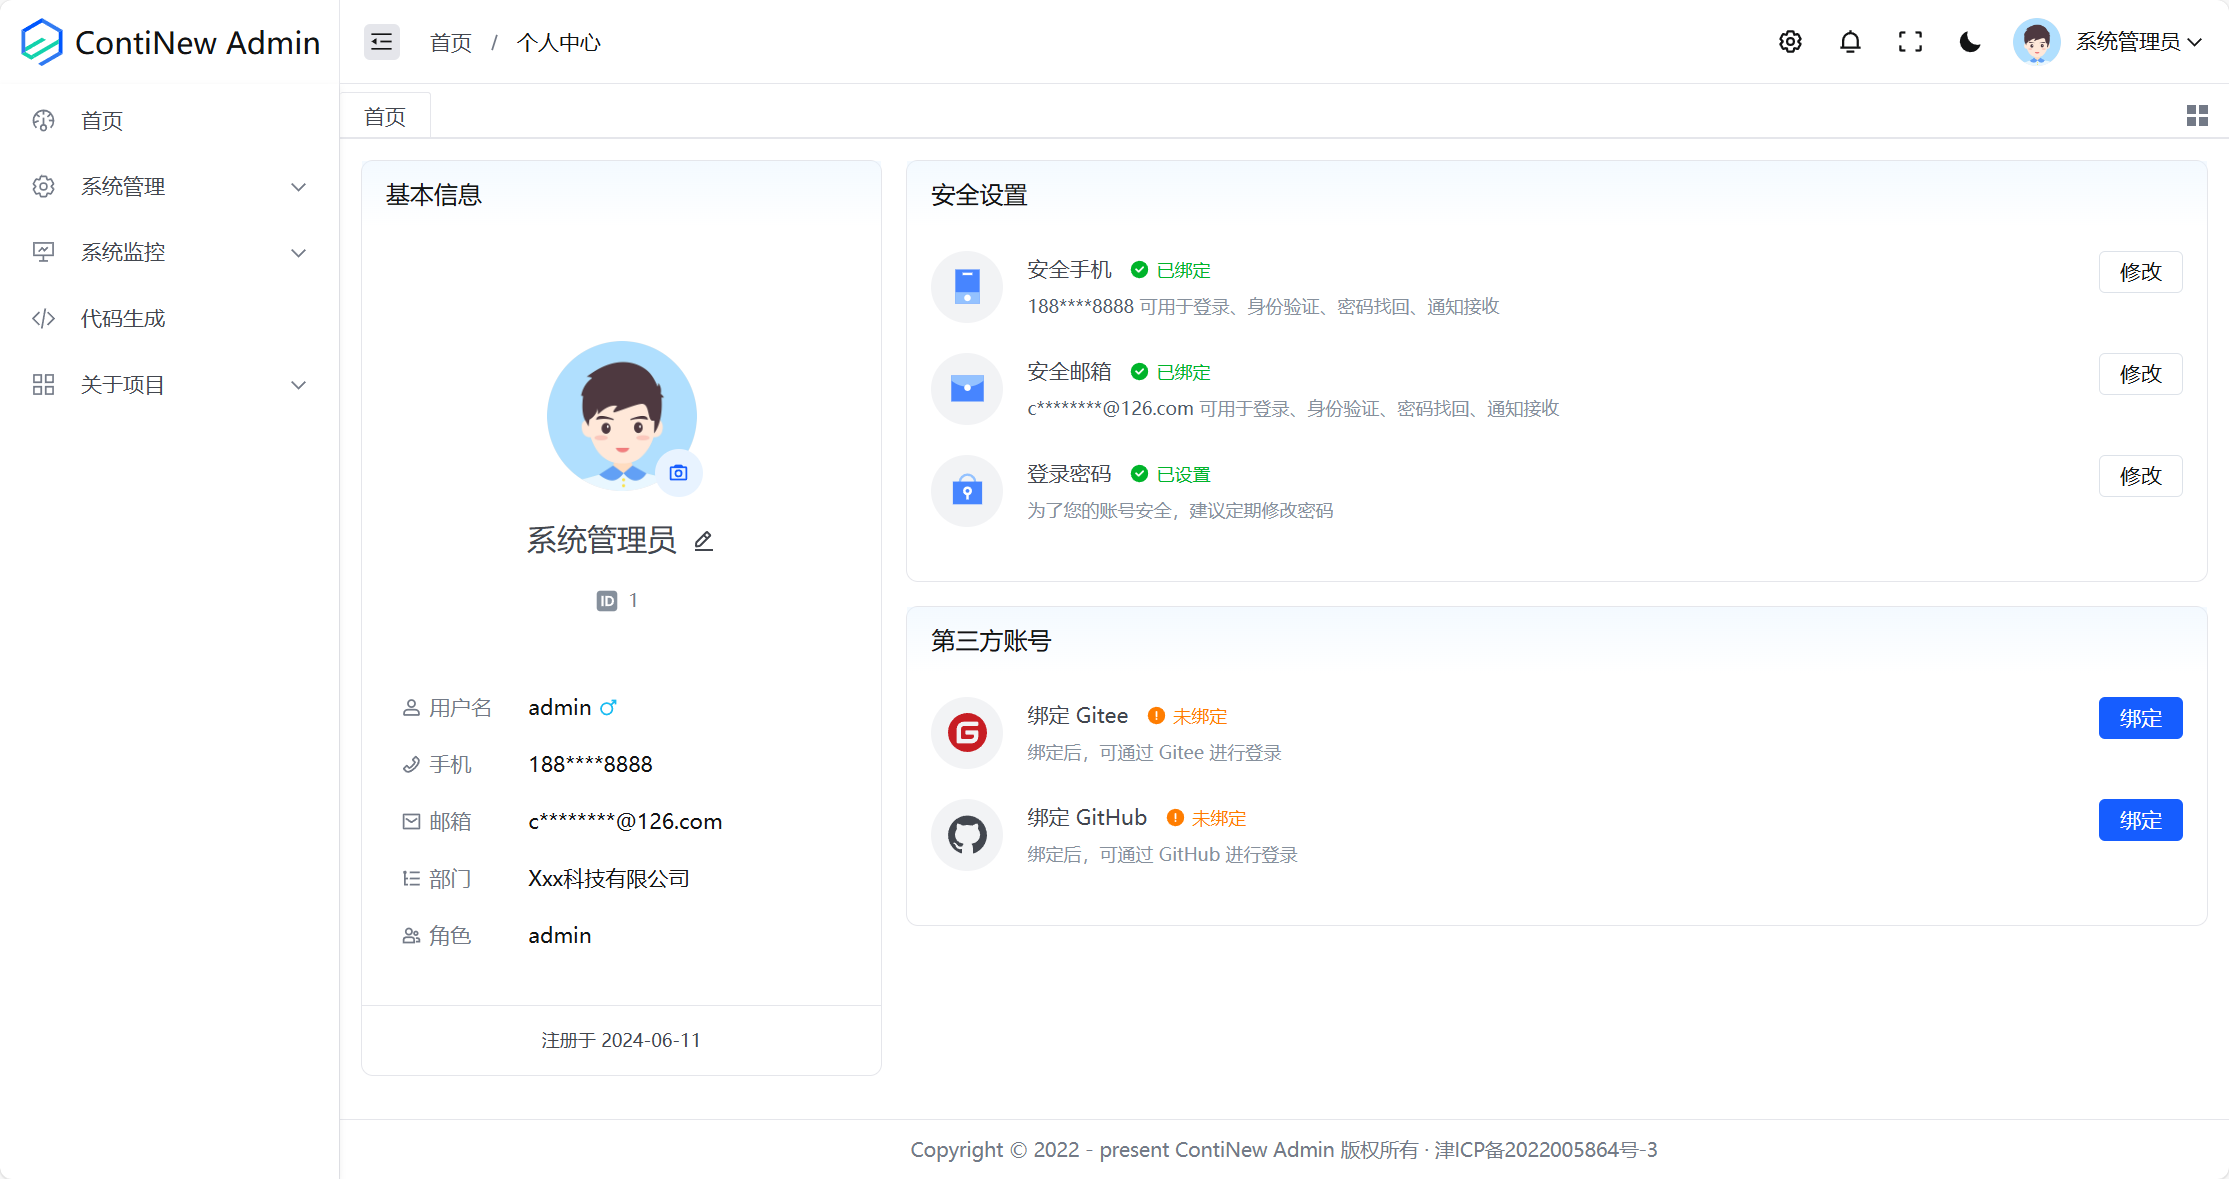2229x1179 pixels.
Task: Click the grid layout icon on the tab bar
Action: click(2197, 115)
